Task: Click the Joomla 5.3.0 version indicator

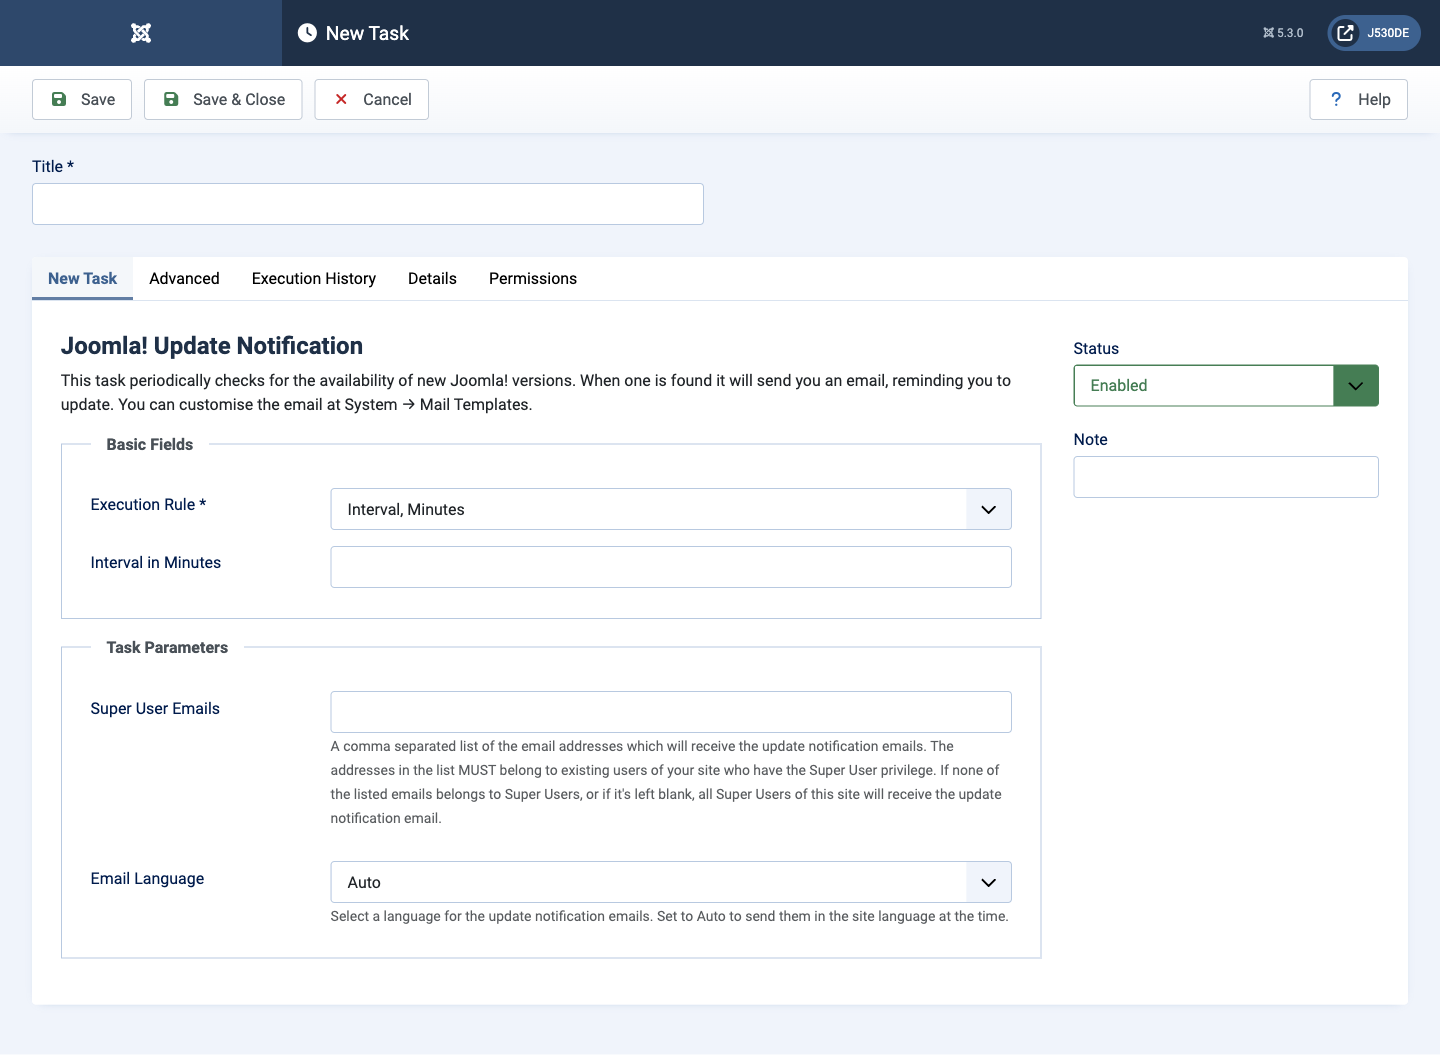Action: click(x=1283, y=33)
